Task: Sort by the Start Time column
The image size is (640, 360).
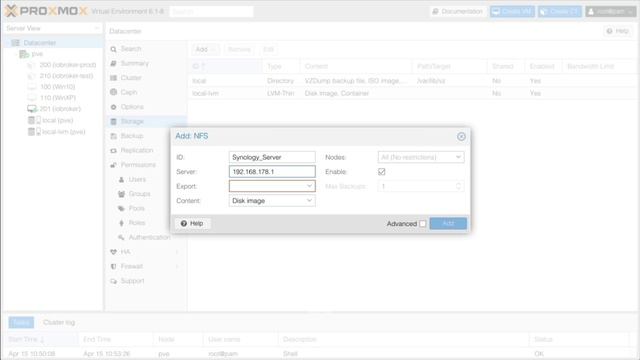Action: click(x=40, y=339)
